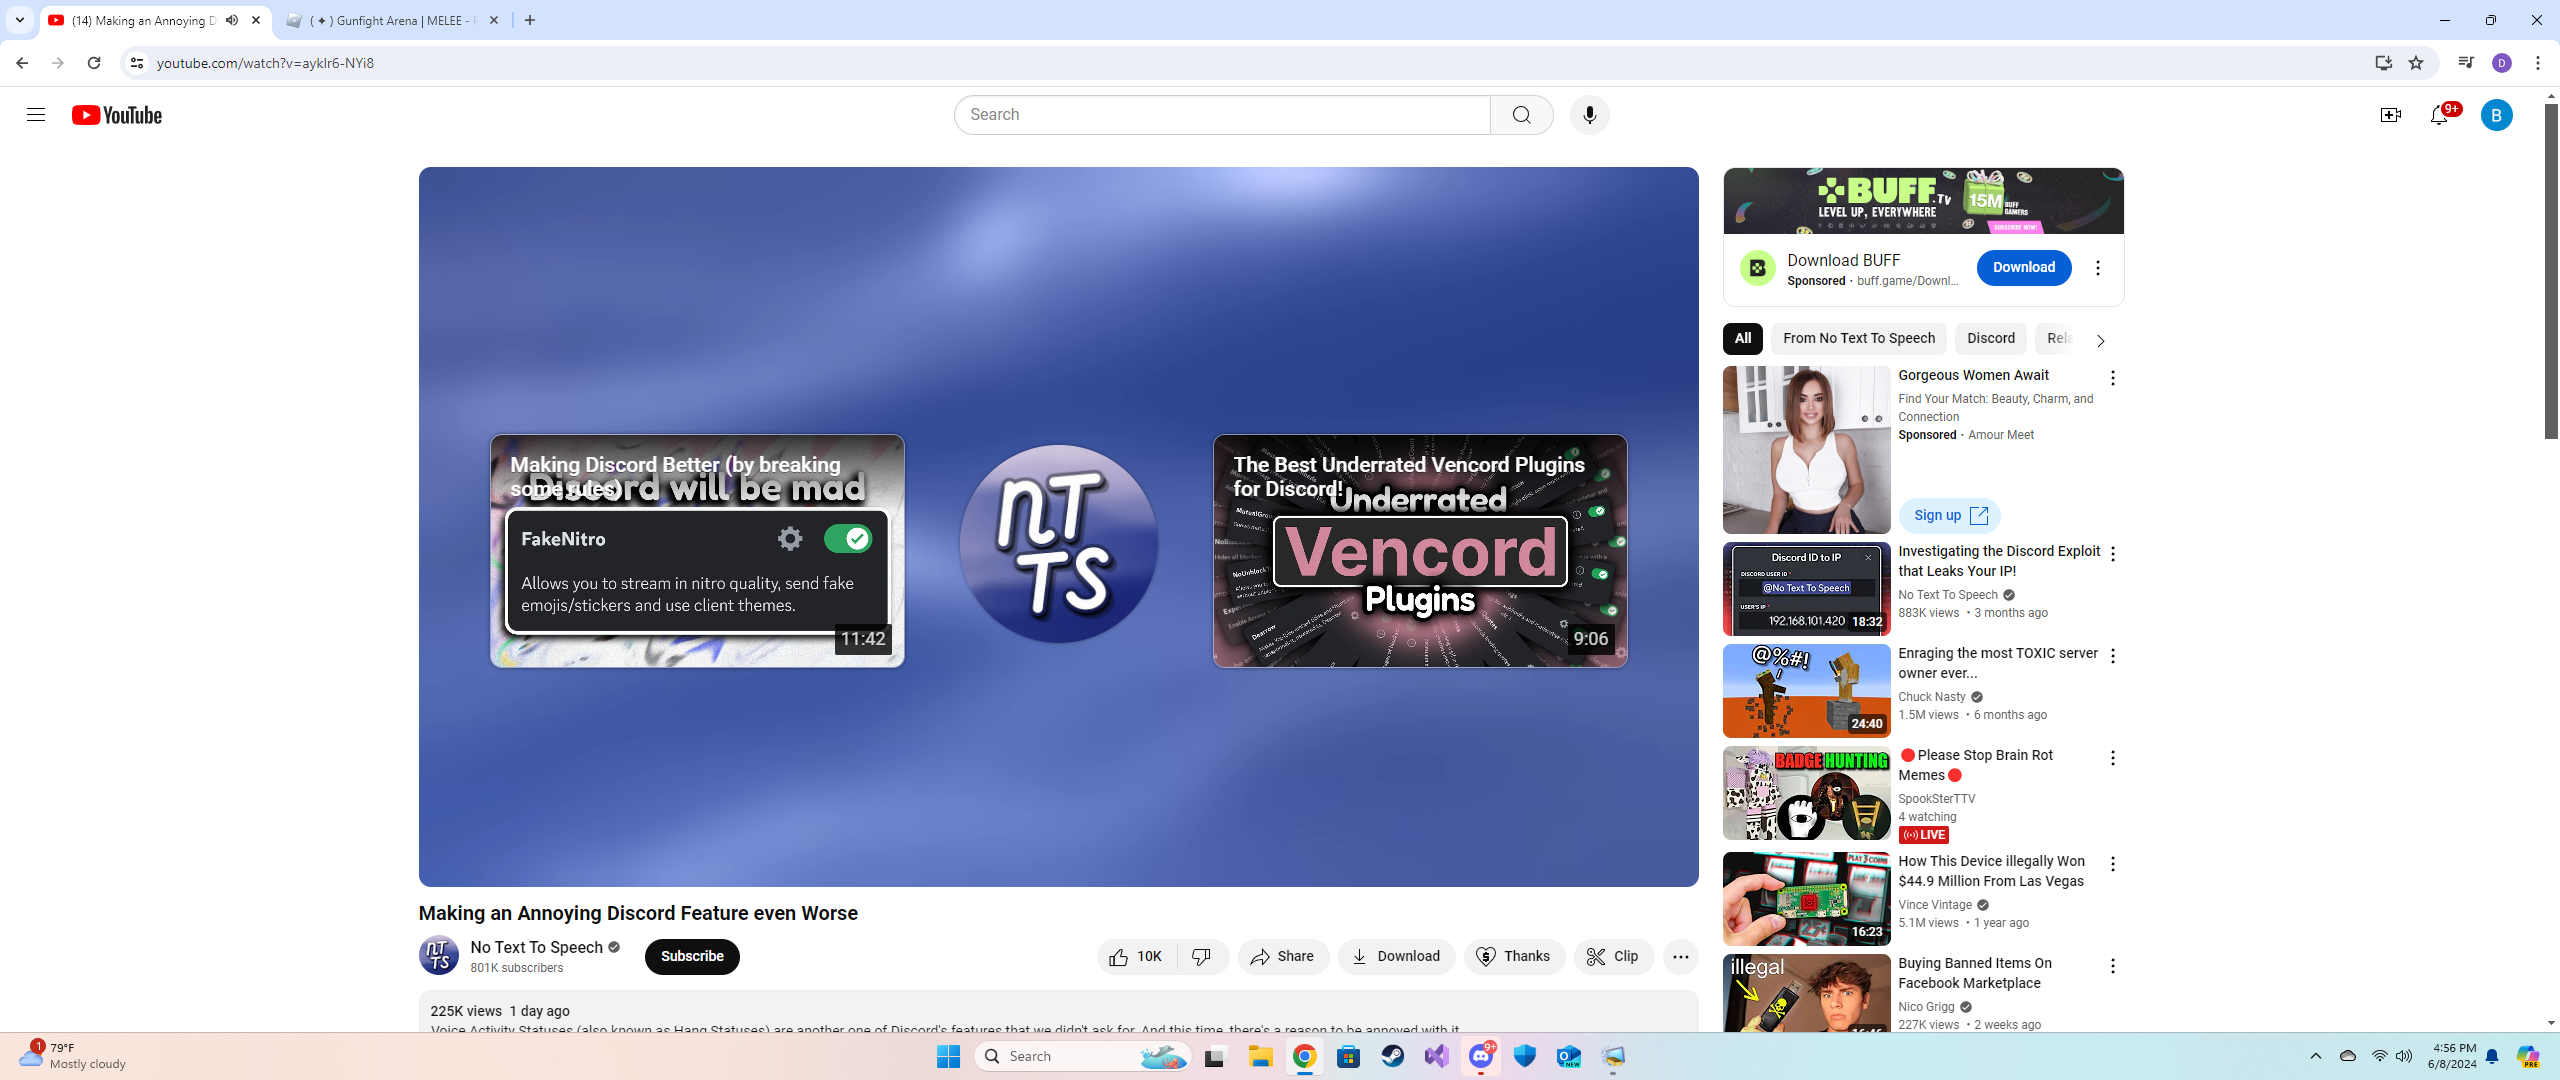The width and height of the screenshot is (2560, 1080).
Task: Click the page vertical scrollbar
Action: point(2550,270)
